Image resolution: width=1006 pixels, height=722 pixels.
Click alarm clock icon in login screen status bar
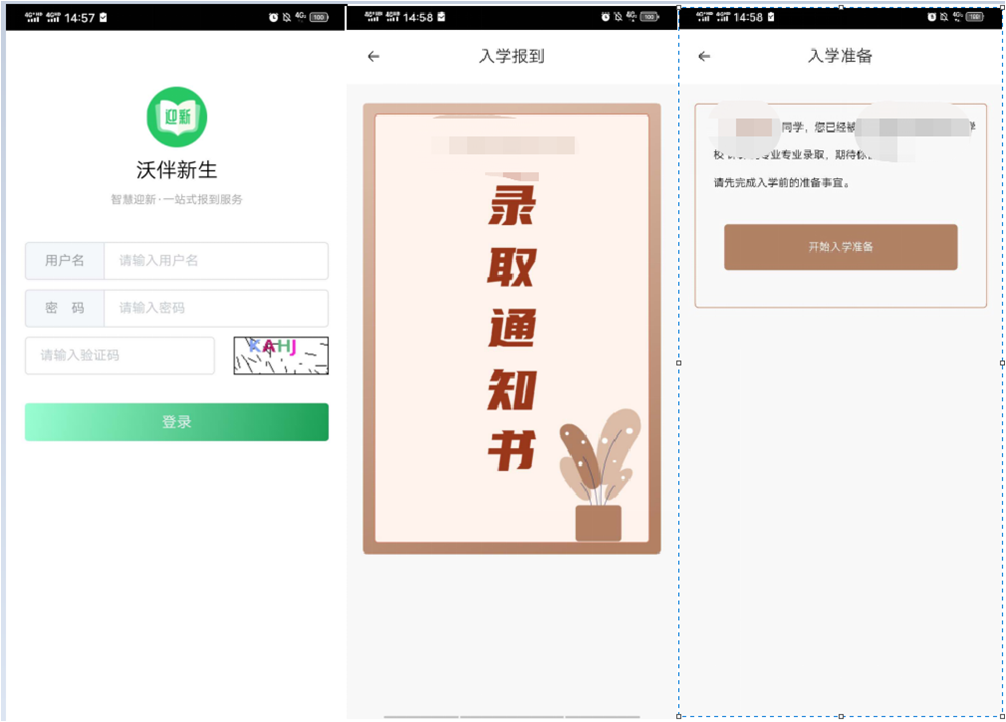click(x=273, y=17)
